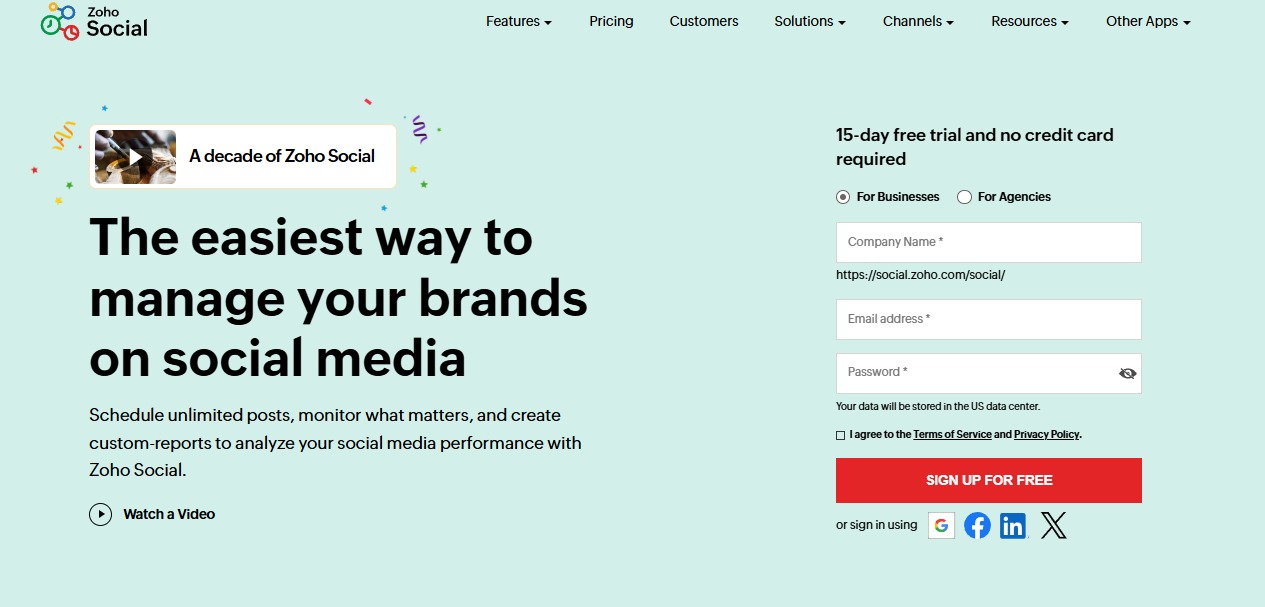This screenshot has width=1265, height=607.
Task: Open the Customers page
Action: tap(703, 21)
